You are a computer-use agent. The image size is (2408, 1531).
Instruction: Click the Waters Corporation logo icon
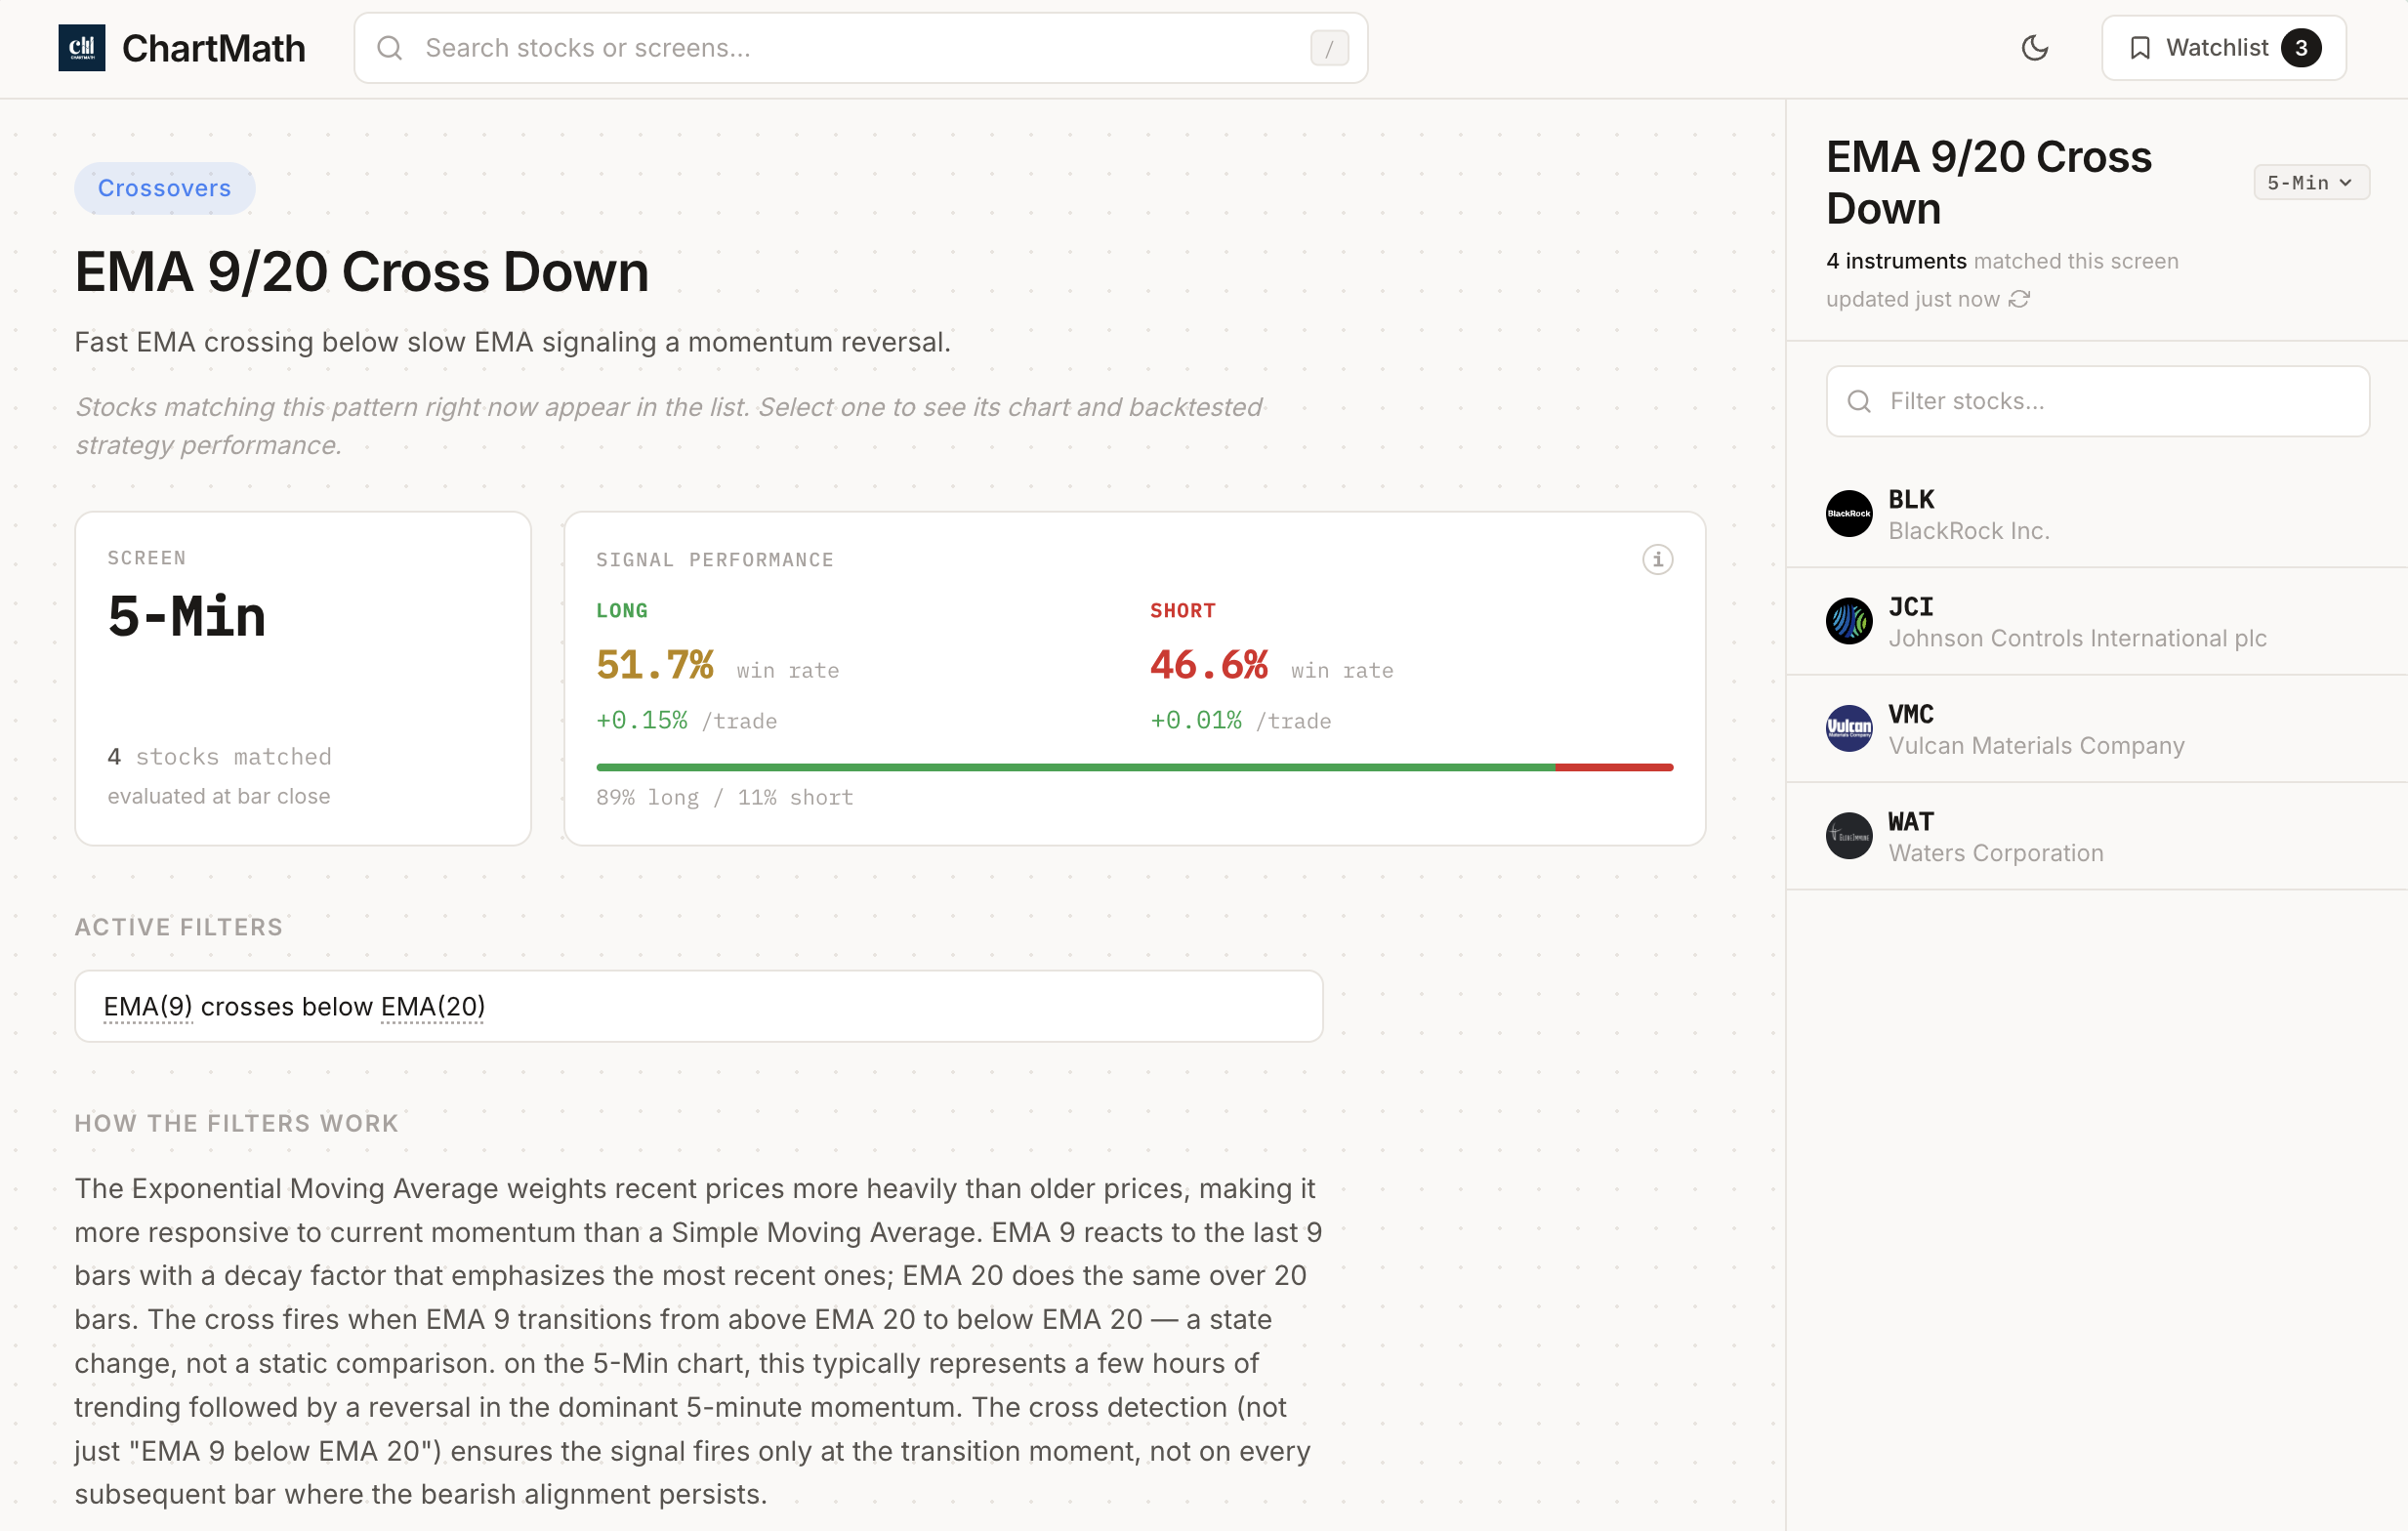(x=1848, y=836)
